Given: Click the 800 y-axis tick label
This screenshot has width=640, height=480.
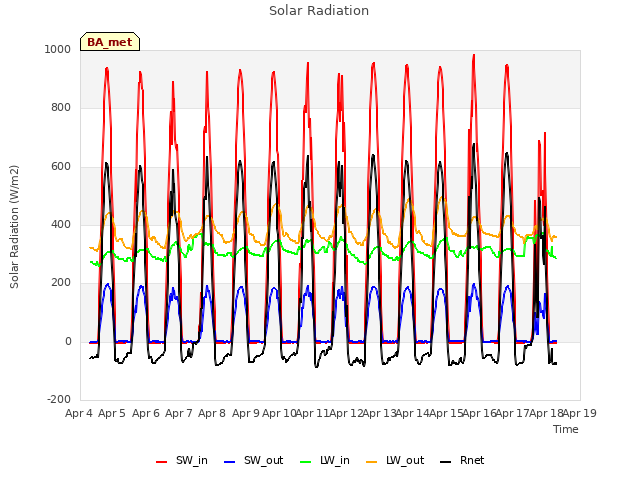Looking at the screenshot, I should pyautogui.click(x=61, y=107).
